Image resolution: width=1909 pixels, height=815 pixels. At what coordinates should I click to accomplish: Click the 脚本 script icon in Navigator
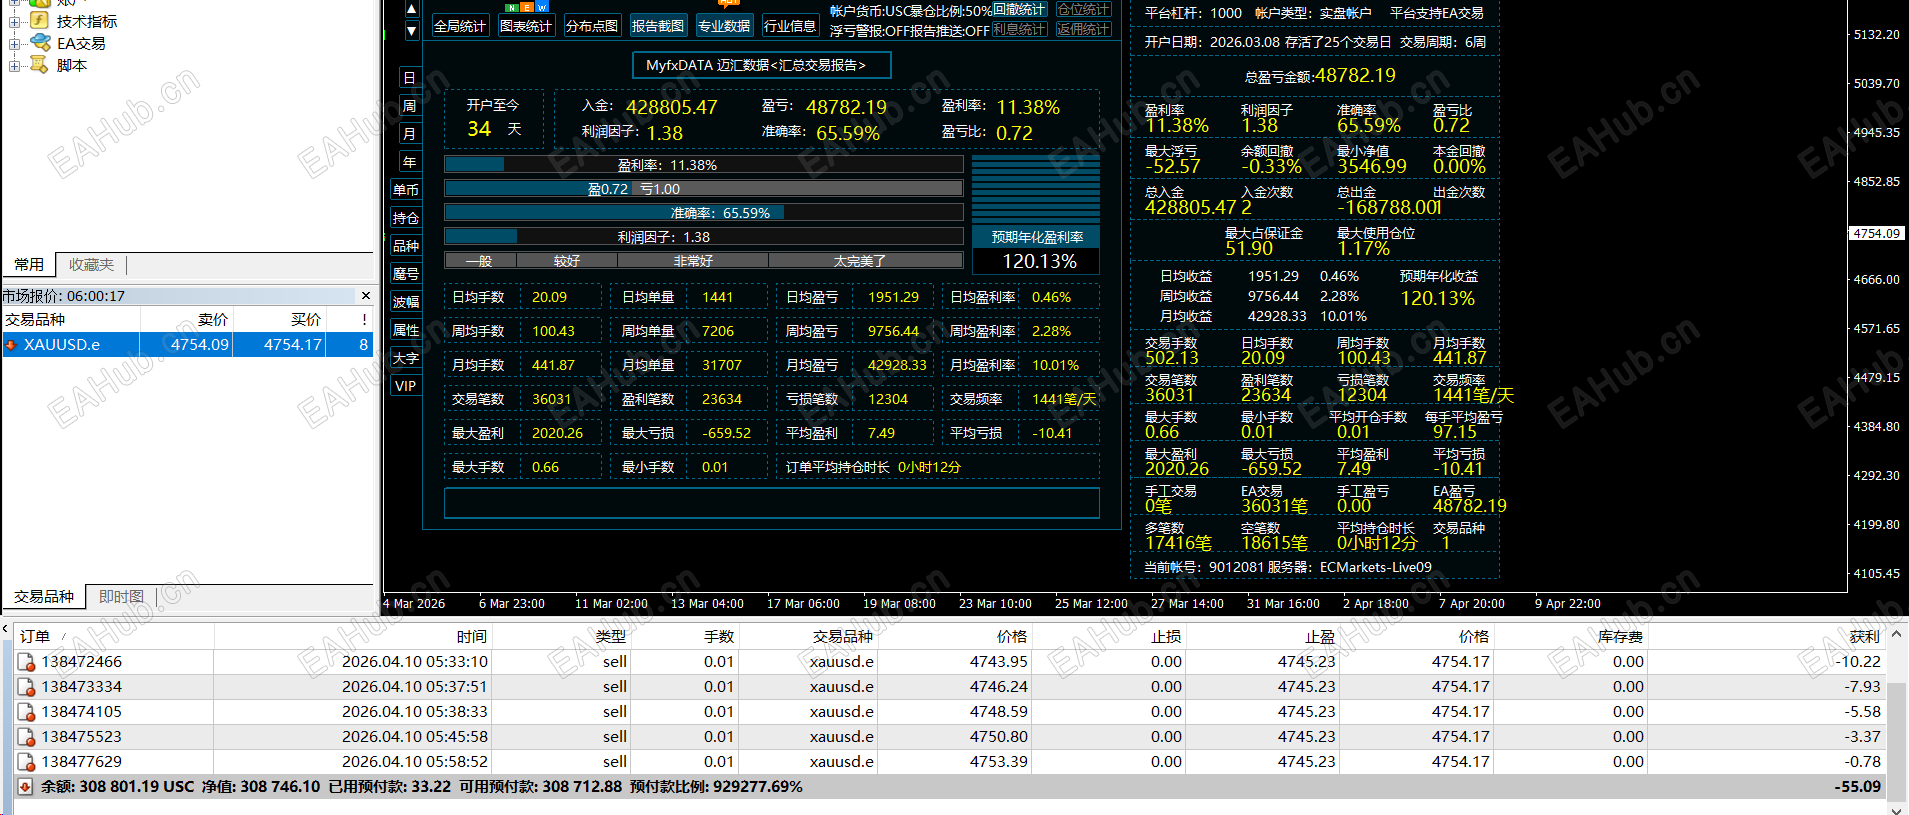(40, 64)
